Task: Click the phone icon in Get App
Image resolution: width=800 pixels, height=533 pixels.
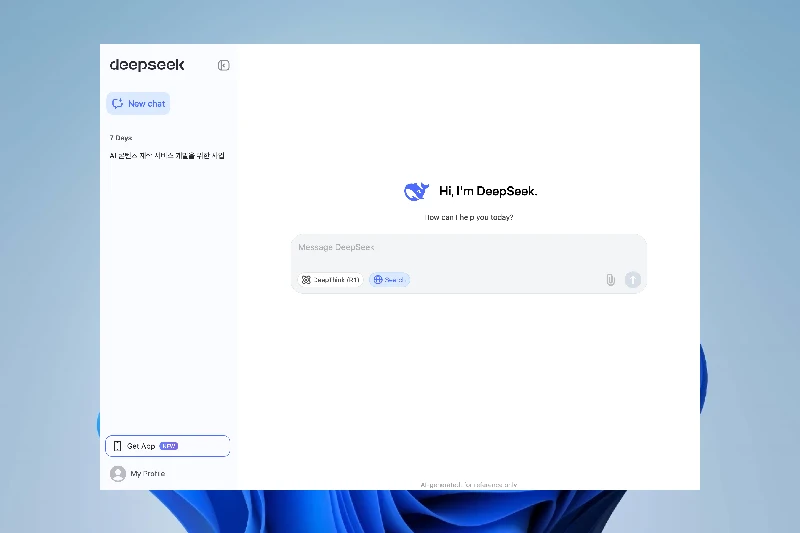Action: 117,446
